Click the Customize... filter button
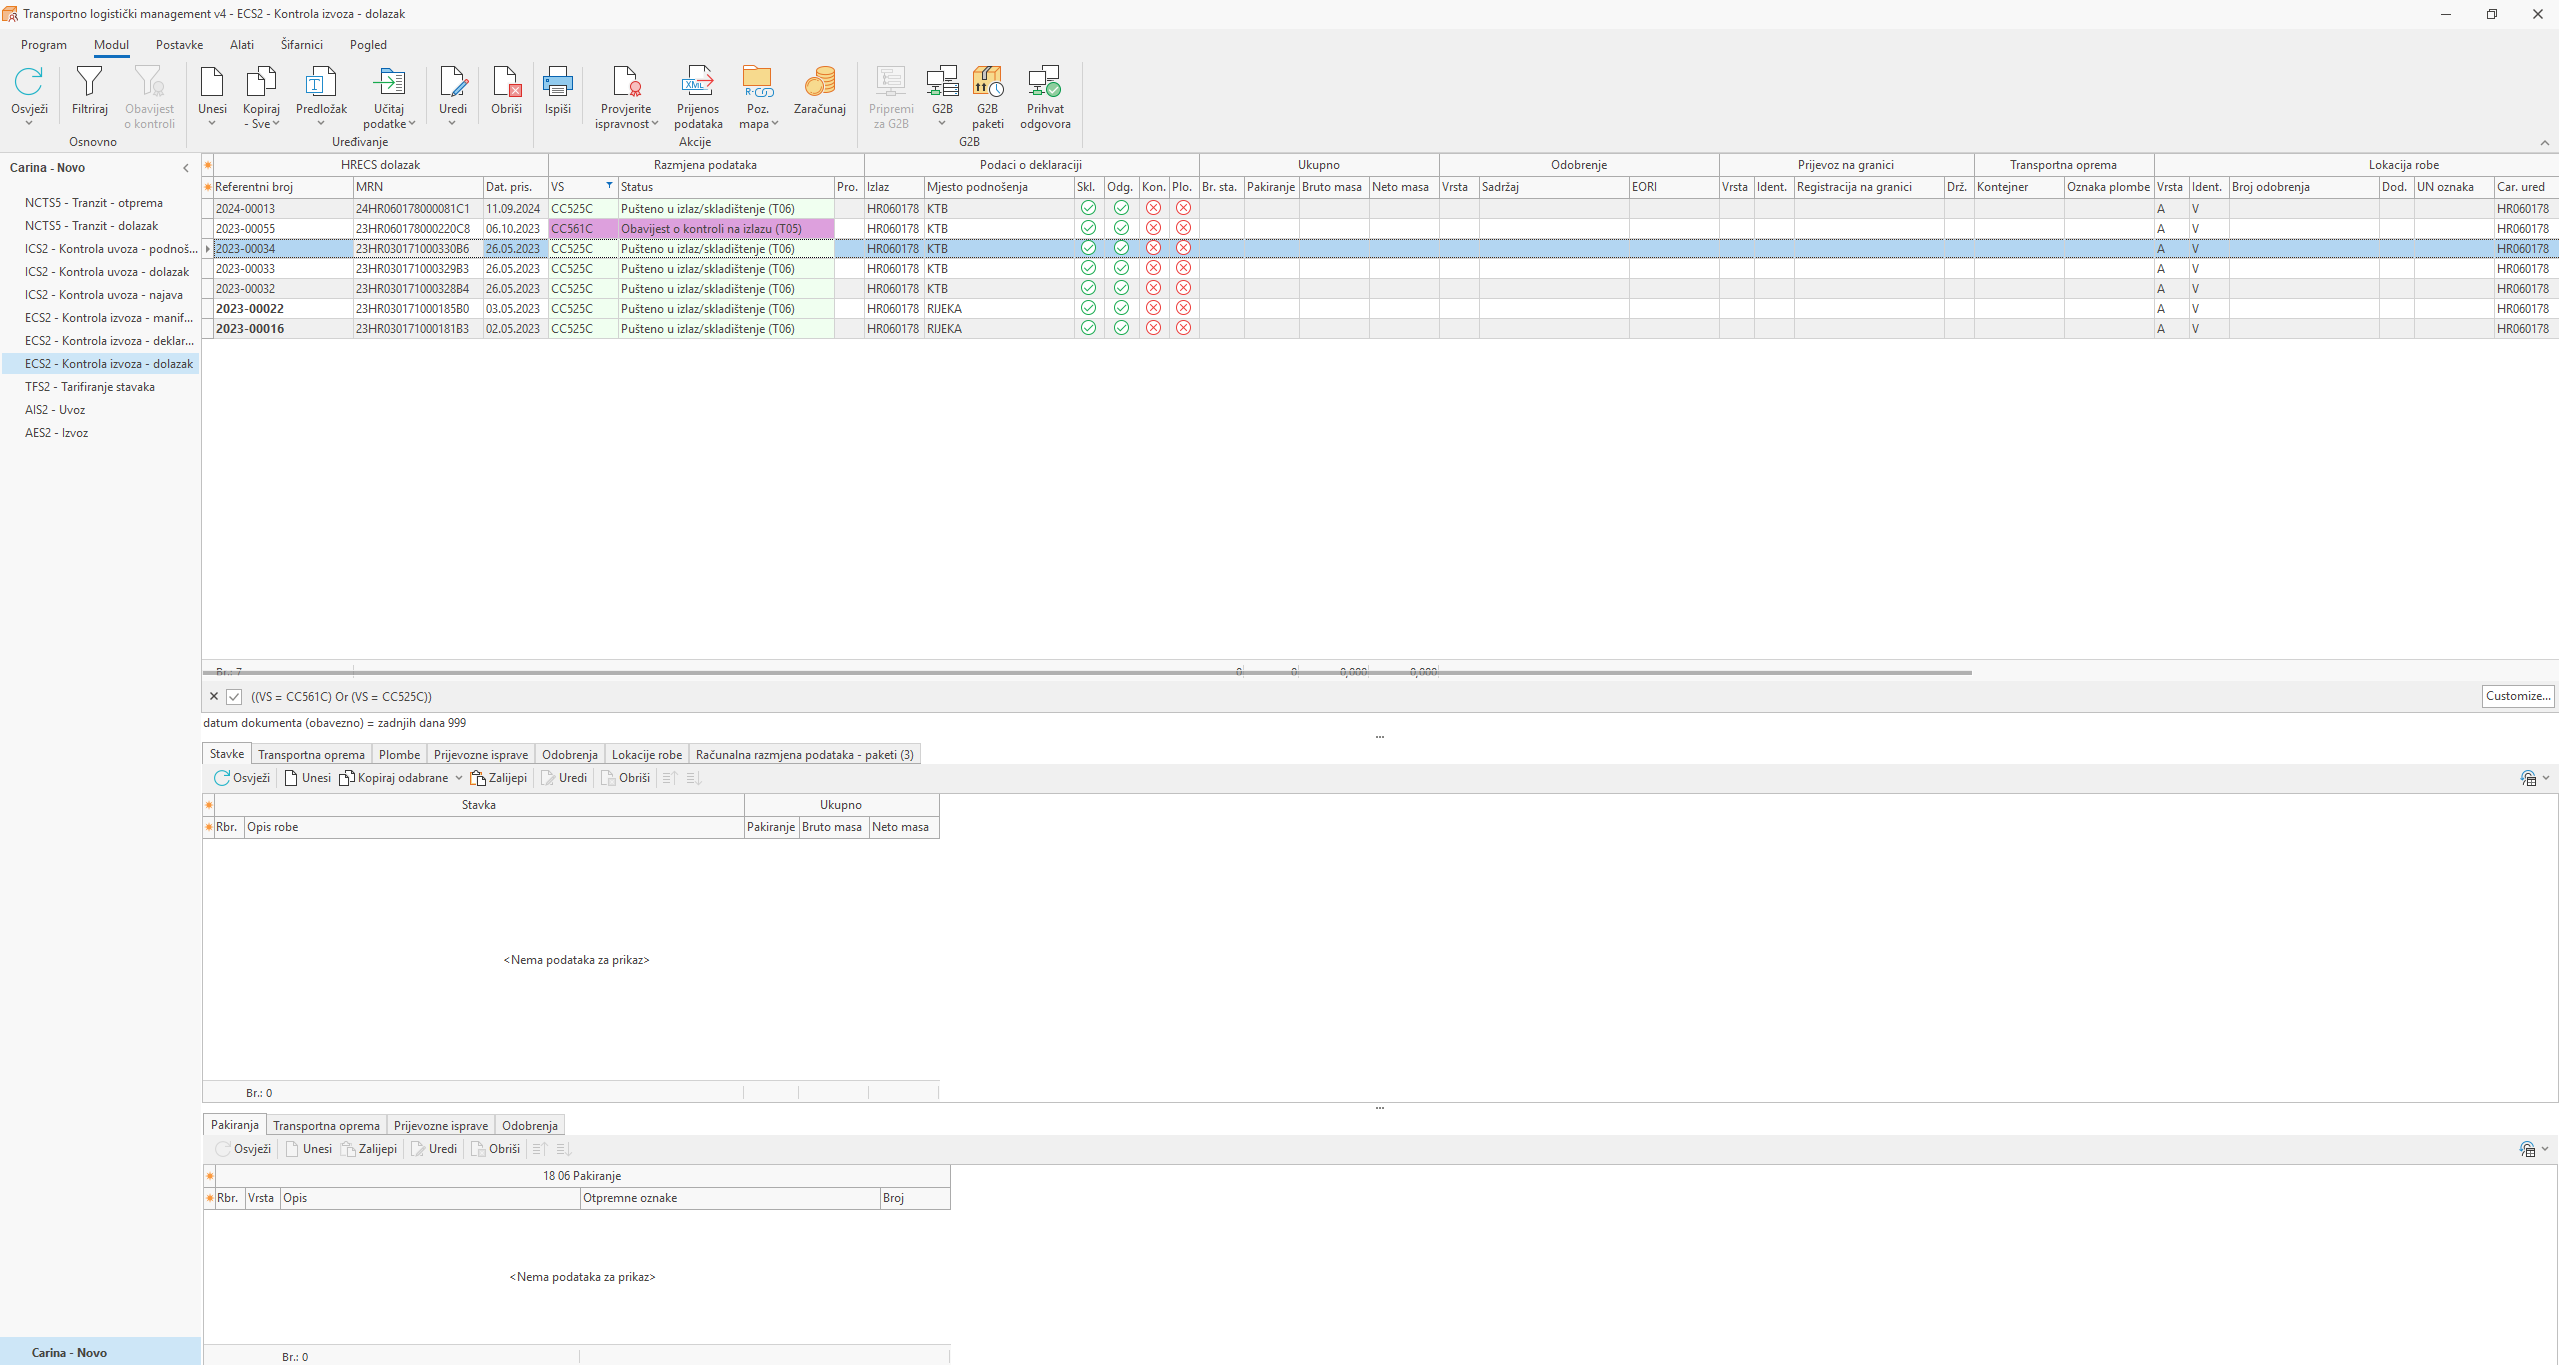Viewport: 2559px width, 1365px height. point(2518,696)
